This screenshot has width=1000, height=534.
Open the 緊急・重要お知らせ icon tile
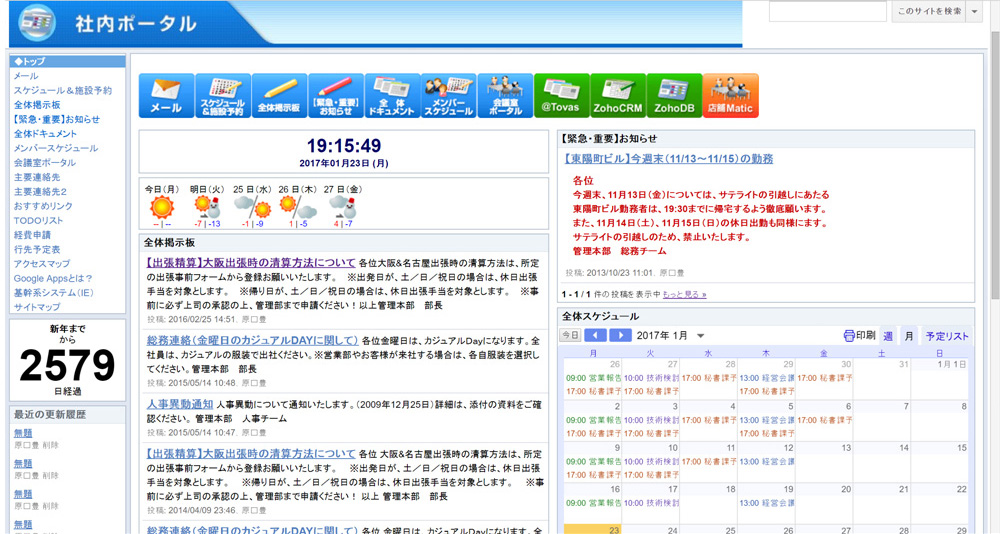[335, 96]
